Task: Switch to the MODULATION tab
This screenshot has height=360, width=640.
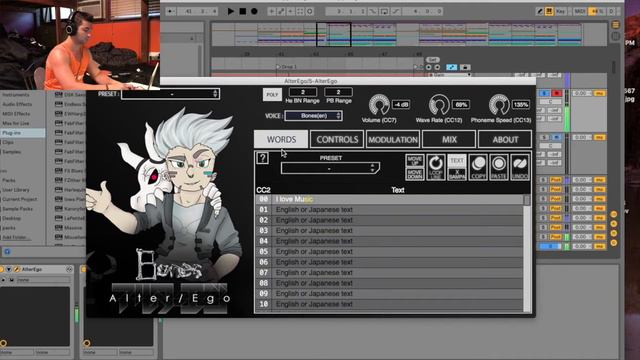Action: coord(393,139)
